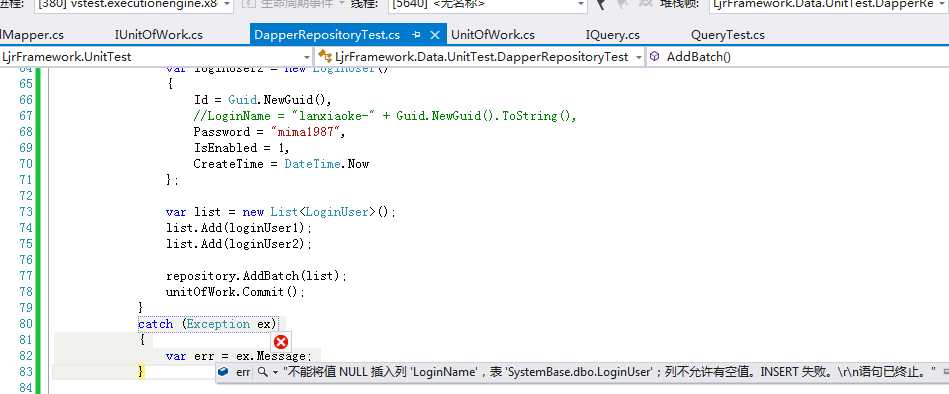Open the process dropdown showing vstest.executionengine
Image resolution: width=949 pixels, height=394 pixels.
(134, 5)
